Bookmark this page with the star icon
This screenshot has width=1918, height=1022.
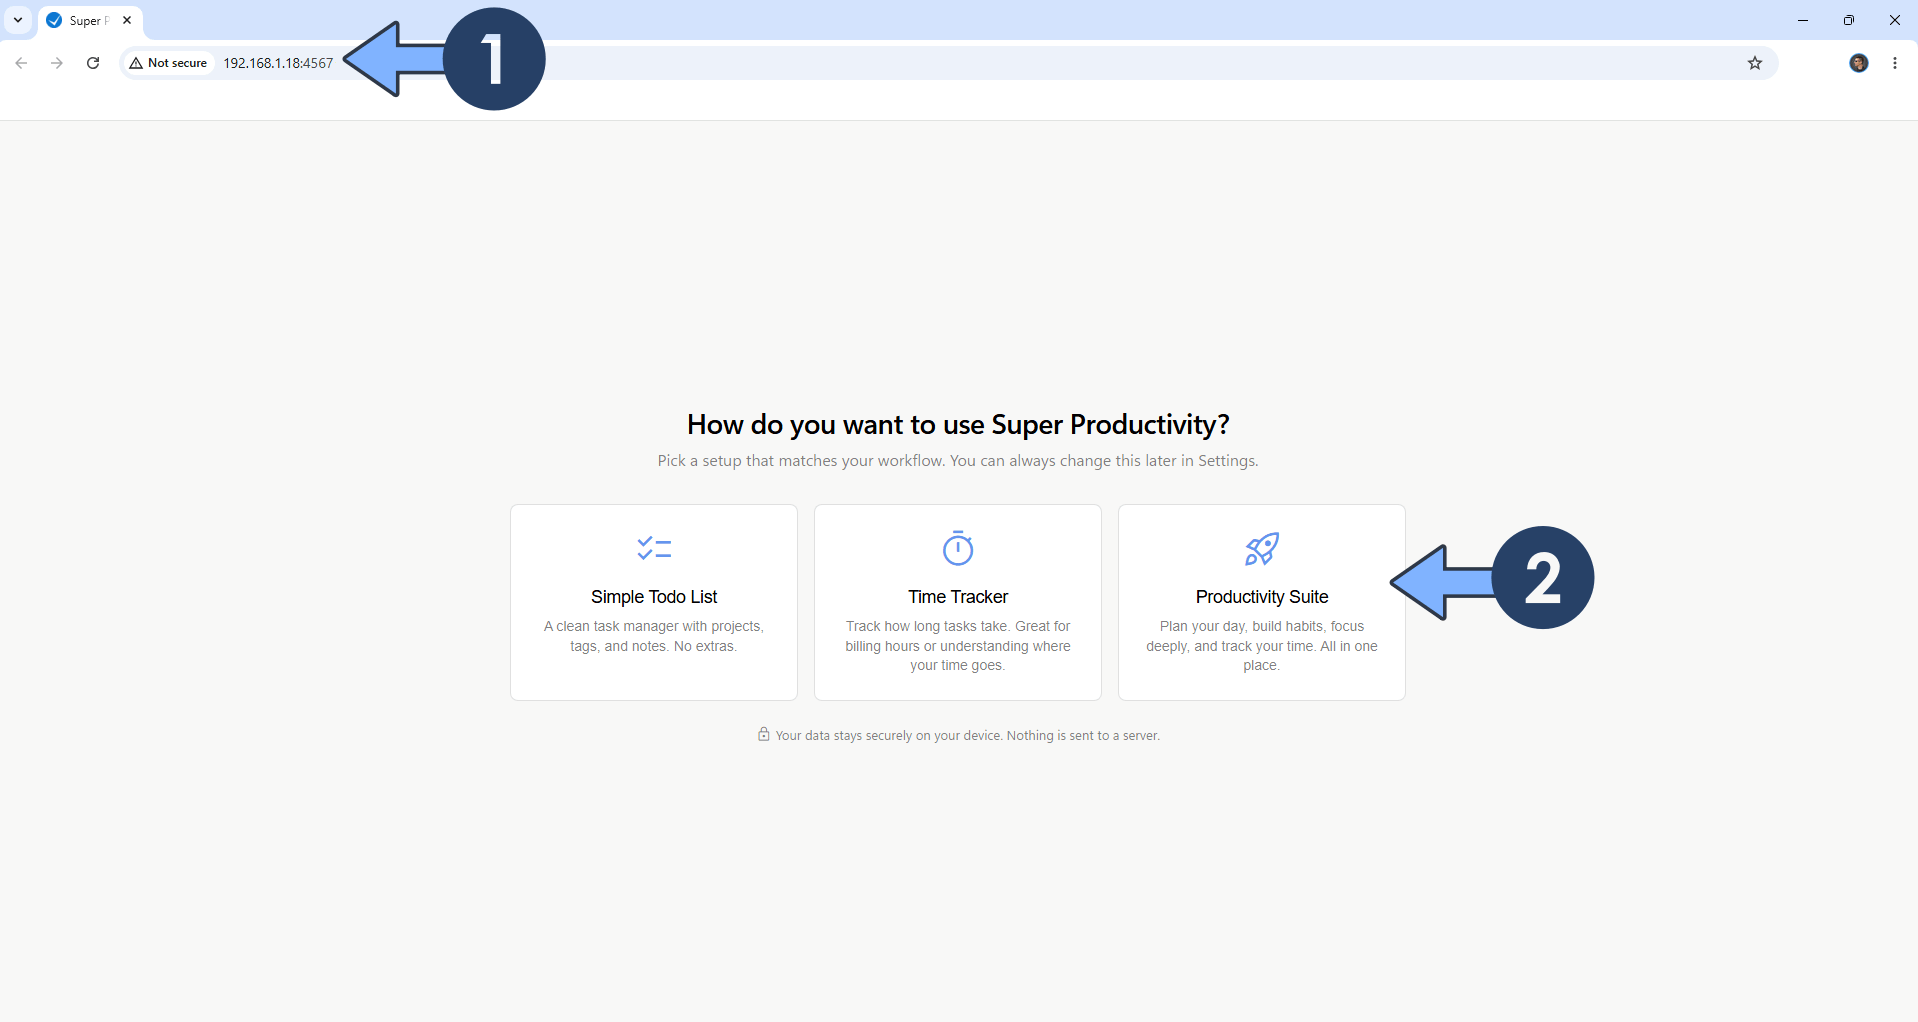point(1755,63)
